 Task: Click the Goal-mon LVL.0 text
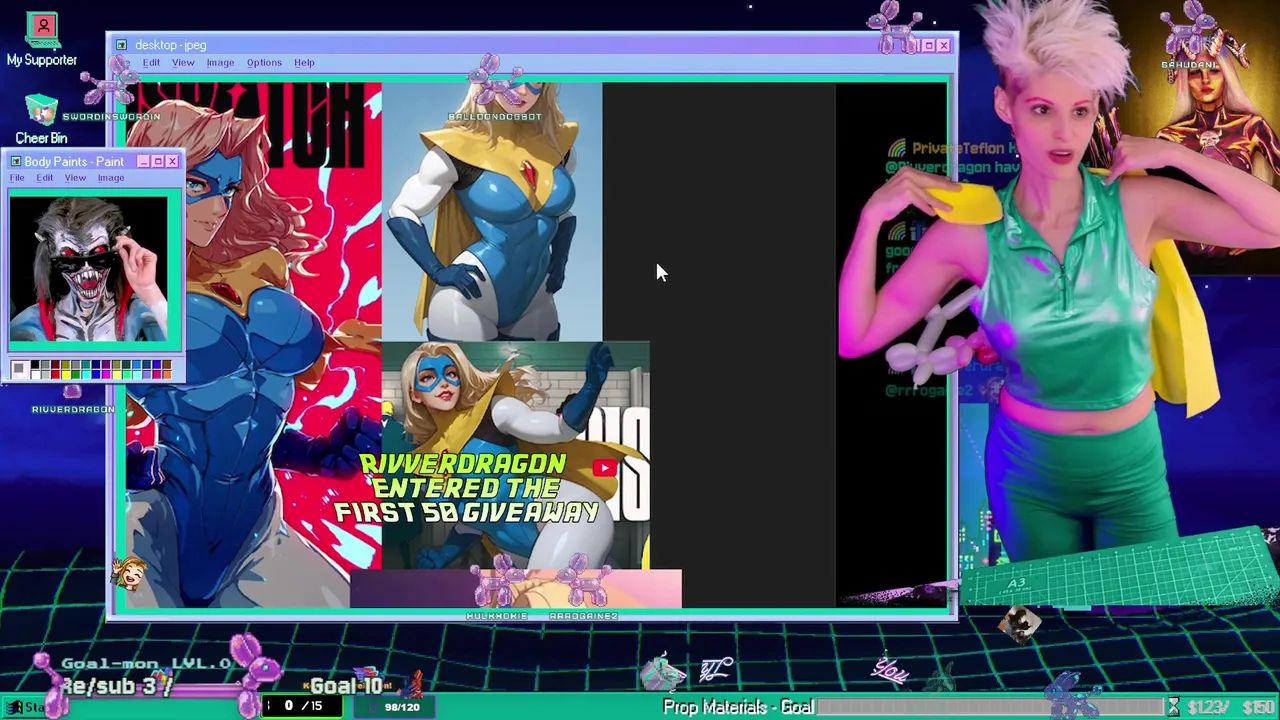146,663
